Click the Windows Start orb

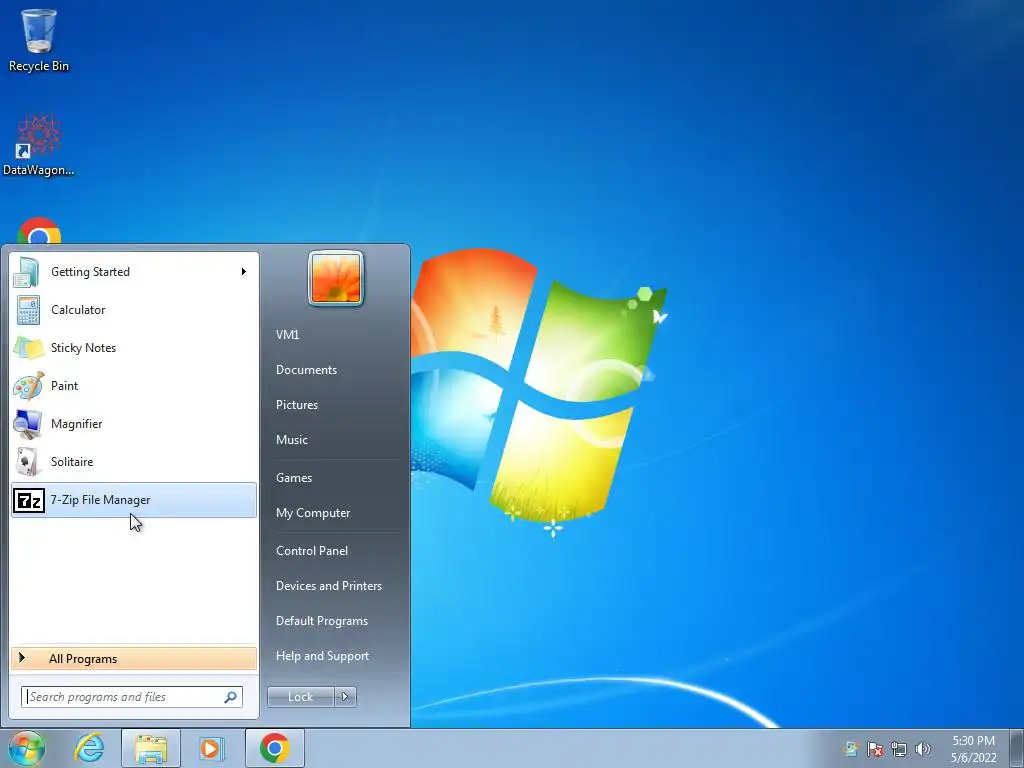27,748
